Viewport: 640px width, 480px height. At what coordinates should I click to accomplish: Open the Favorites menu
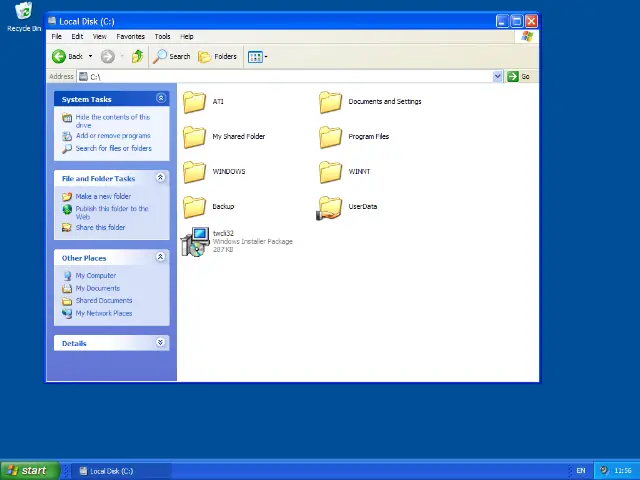pyautogui.click(x=131, y=36)
